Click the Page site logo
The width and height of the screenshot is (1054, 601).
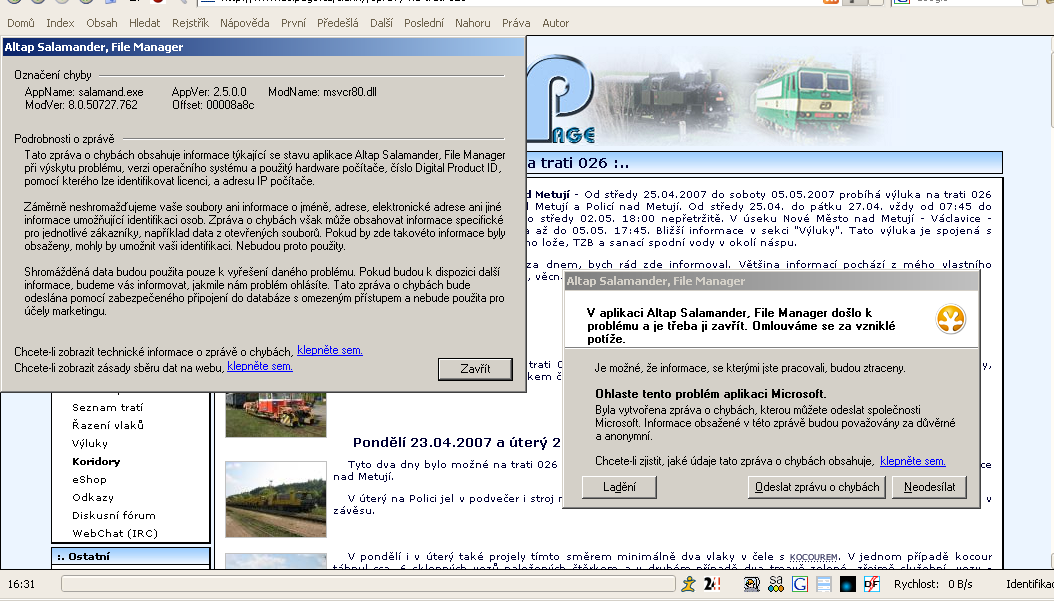click(x=562, y=99)
